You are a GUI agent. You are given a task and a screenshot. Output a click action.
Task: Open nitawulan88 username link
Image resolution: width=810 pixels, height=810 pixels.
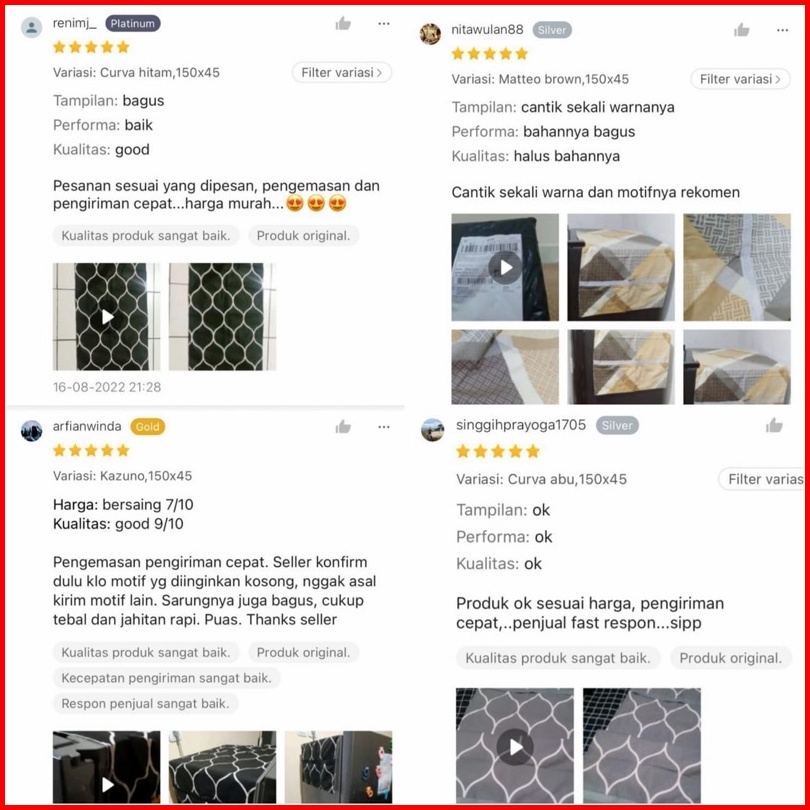487,29
